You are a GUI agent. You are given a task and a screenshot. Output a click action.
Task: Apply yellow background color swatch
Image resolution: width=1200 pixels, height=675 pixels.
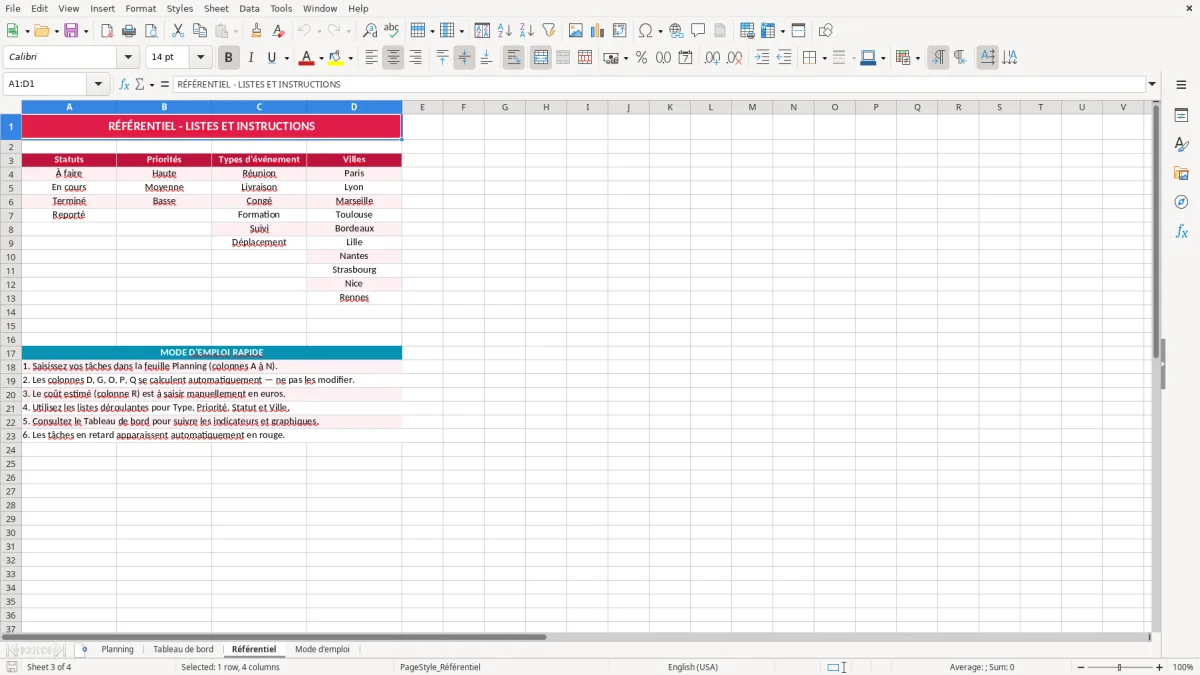coord(336,58)
